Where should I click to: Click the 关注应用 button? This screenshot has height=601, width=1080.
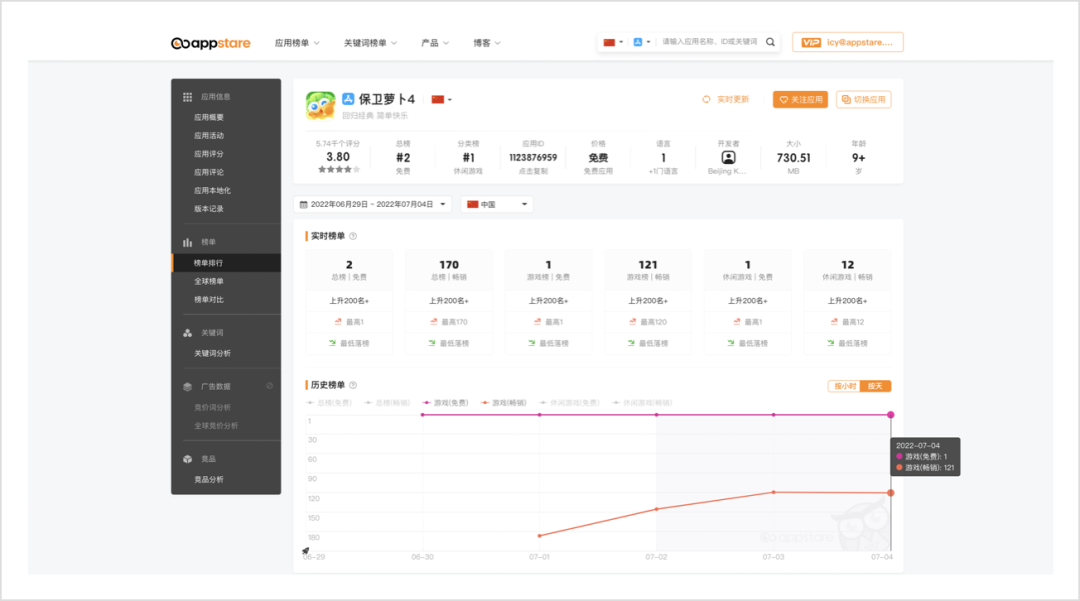[800, 100]
